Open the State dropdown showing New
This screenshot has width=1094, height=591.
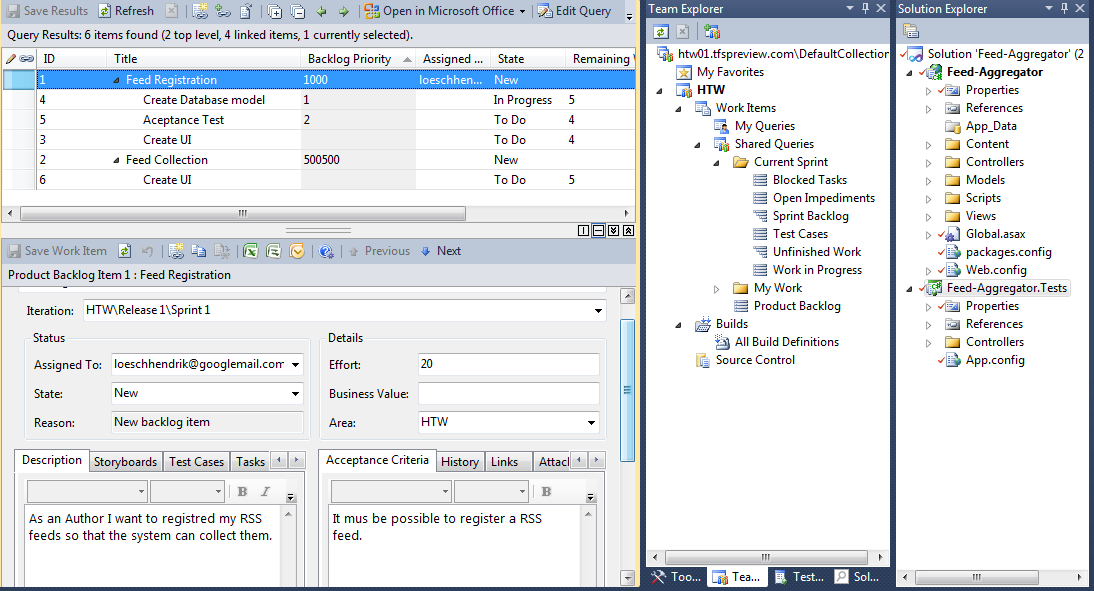295,394
